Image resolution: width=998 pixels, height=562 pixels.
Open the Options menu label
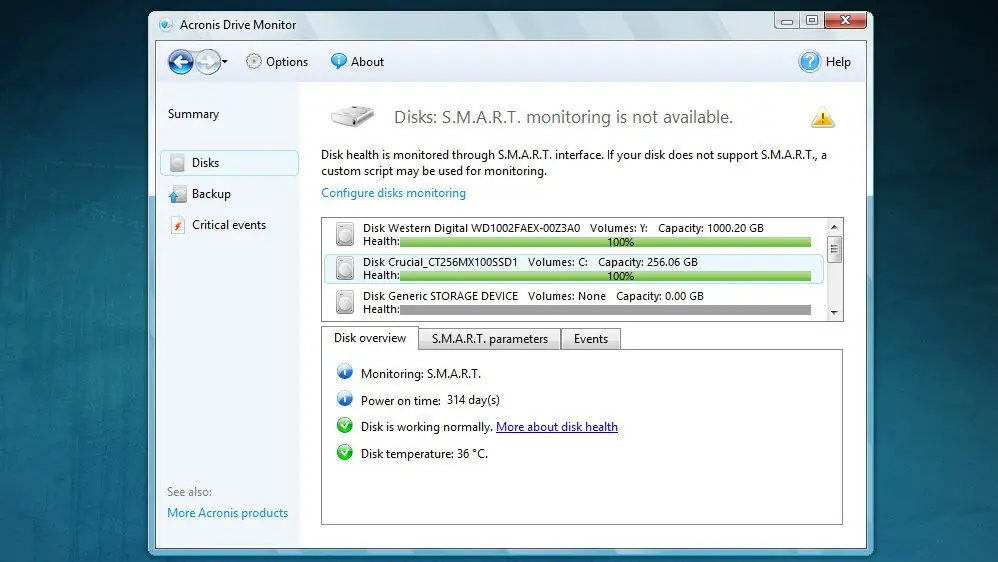click(287, 62)
